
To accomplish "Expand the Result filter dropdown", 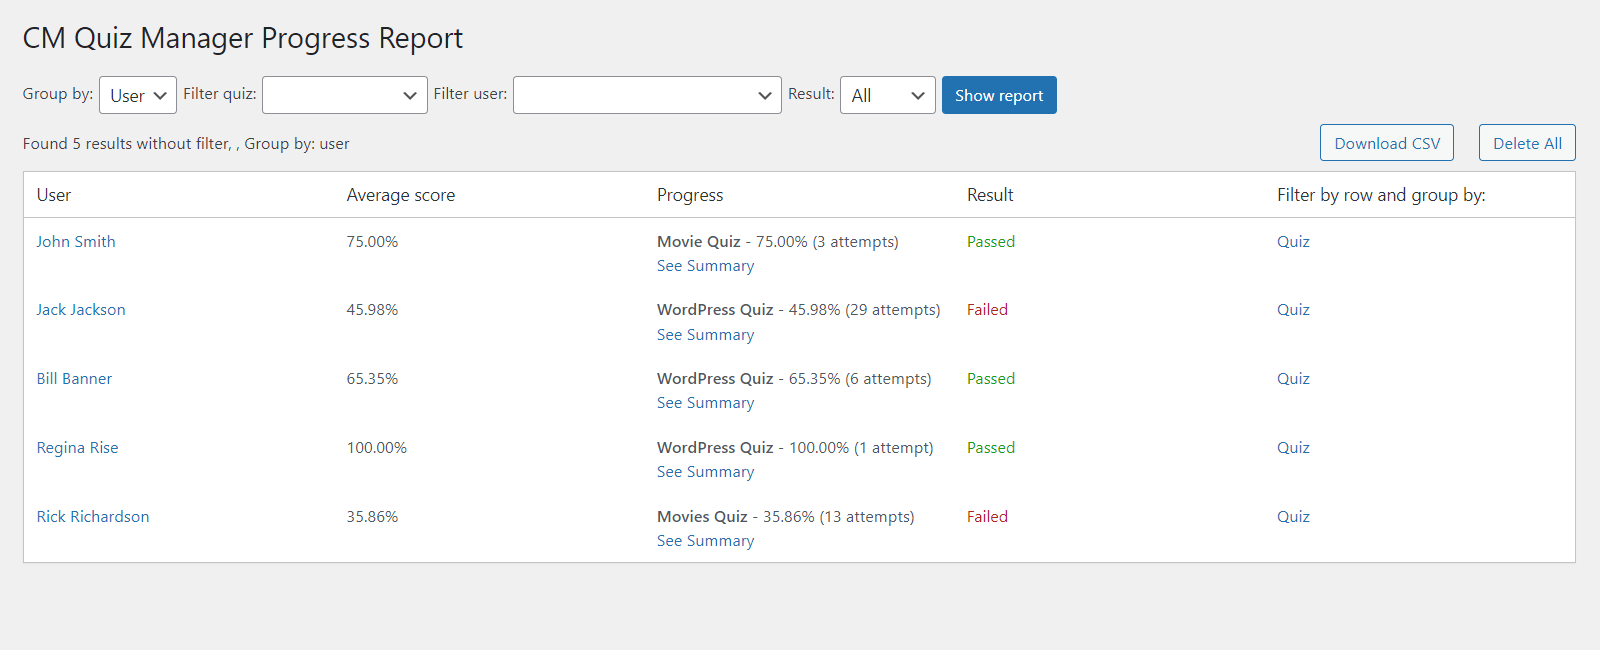I will coord(887,95).
